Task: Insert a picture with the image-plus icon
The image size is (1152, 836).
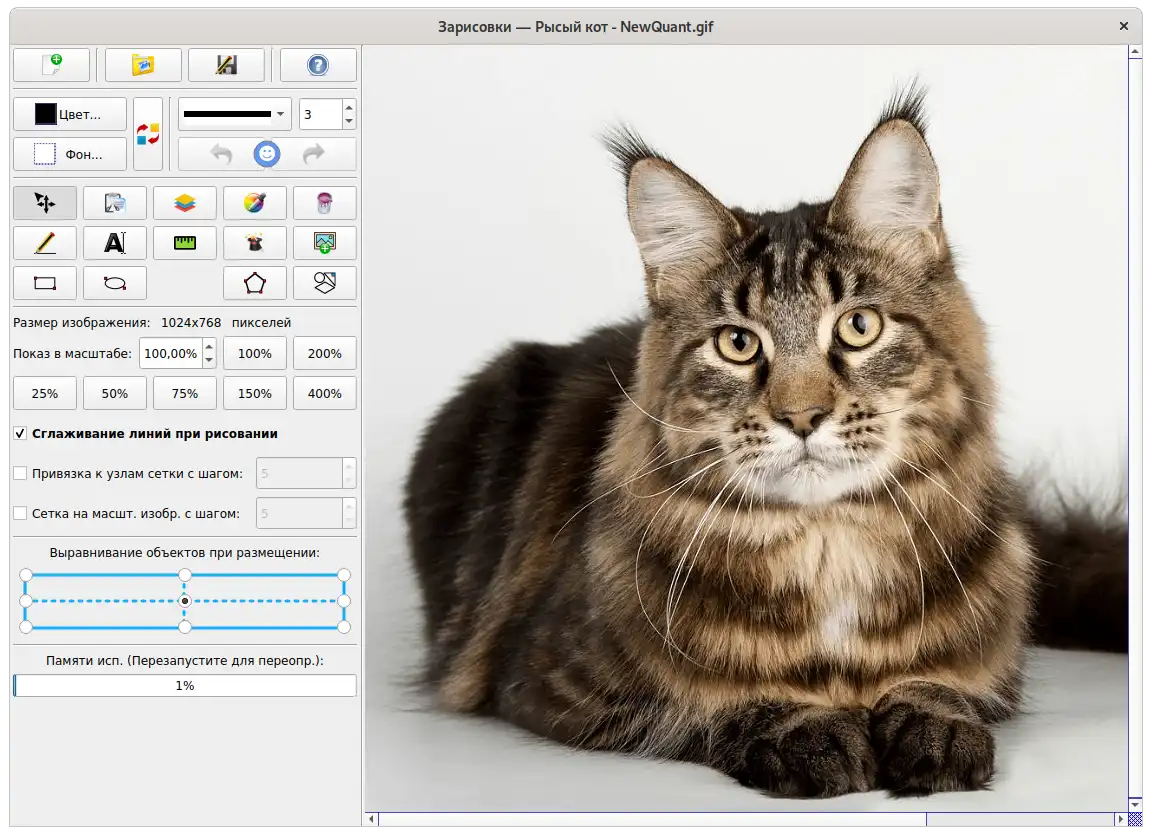Action: (325, 243)
